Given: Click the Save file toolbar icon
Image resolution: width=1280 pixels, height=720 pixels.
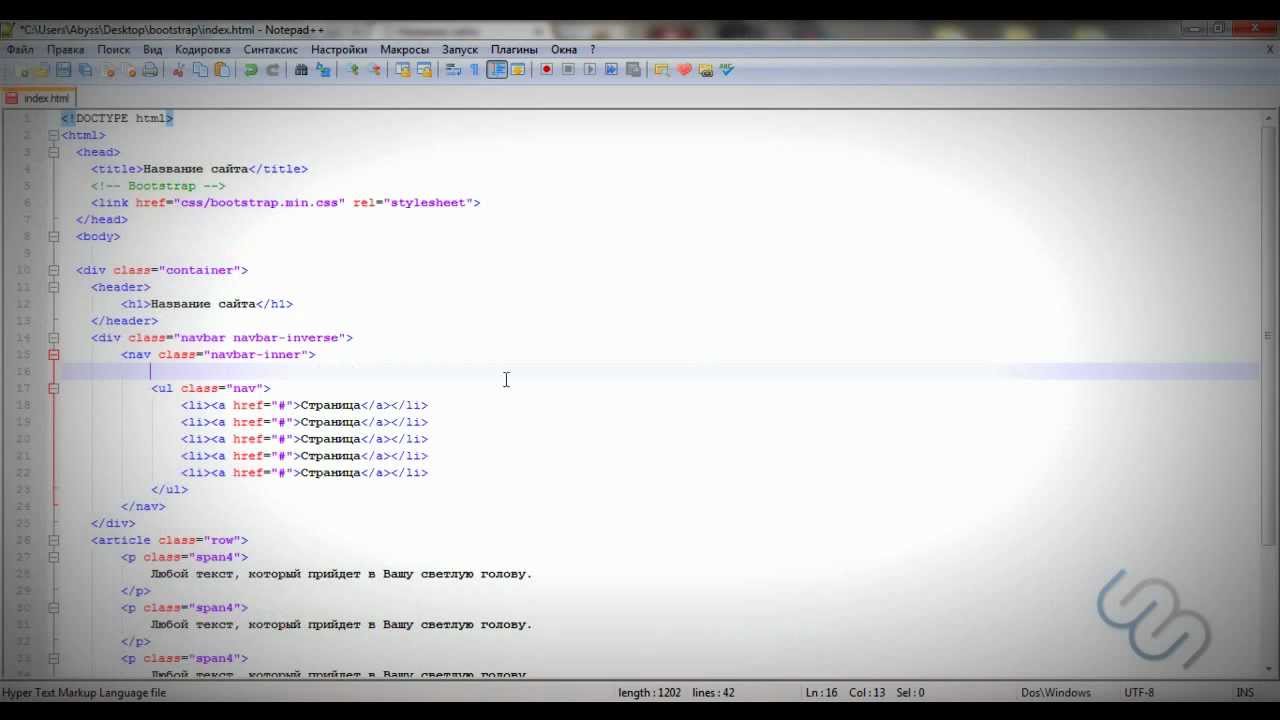Looking at the screenshot, I should pyautogui.click(x=64, y=70).
